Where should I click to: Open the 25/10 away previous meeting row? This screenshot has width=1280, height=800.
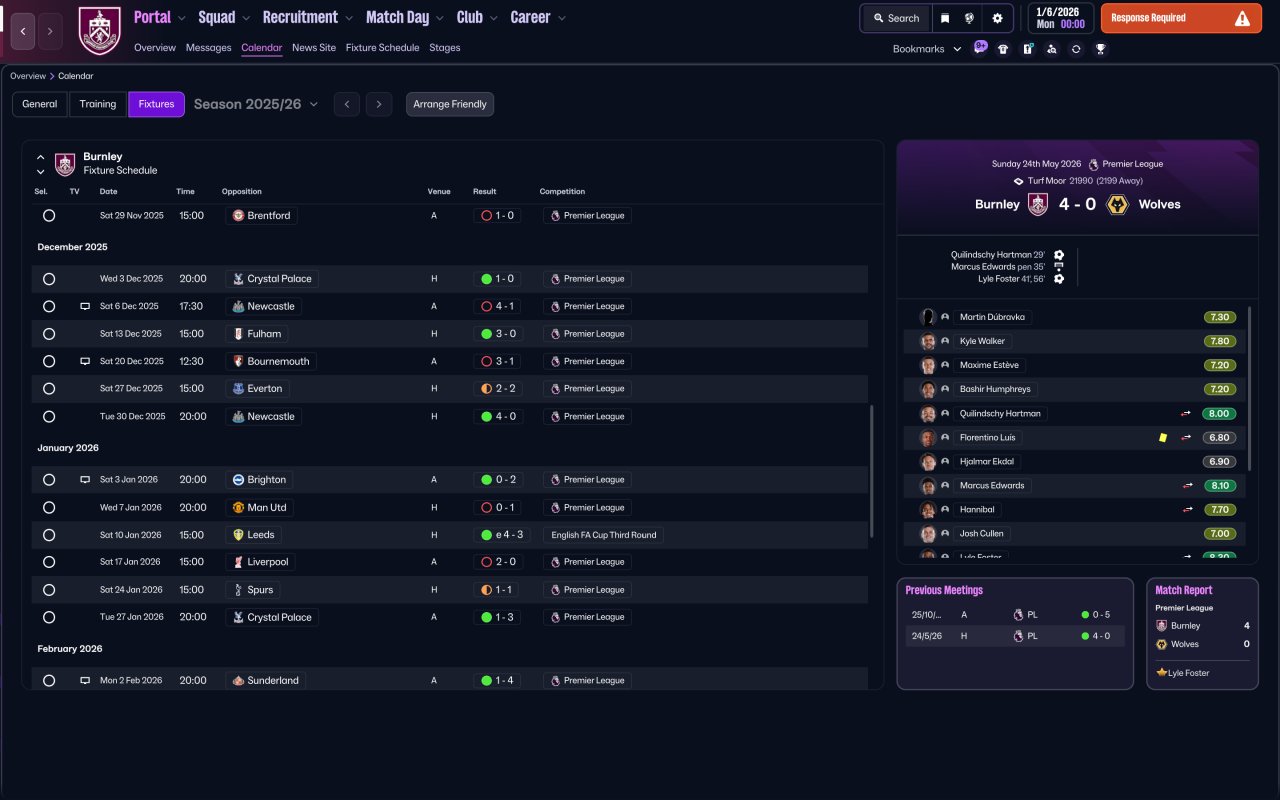(1015, 615)
